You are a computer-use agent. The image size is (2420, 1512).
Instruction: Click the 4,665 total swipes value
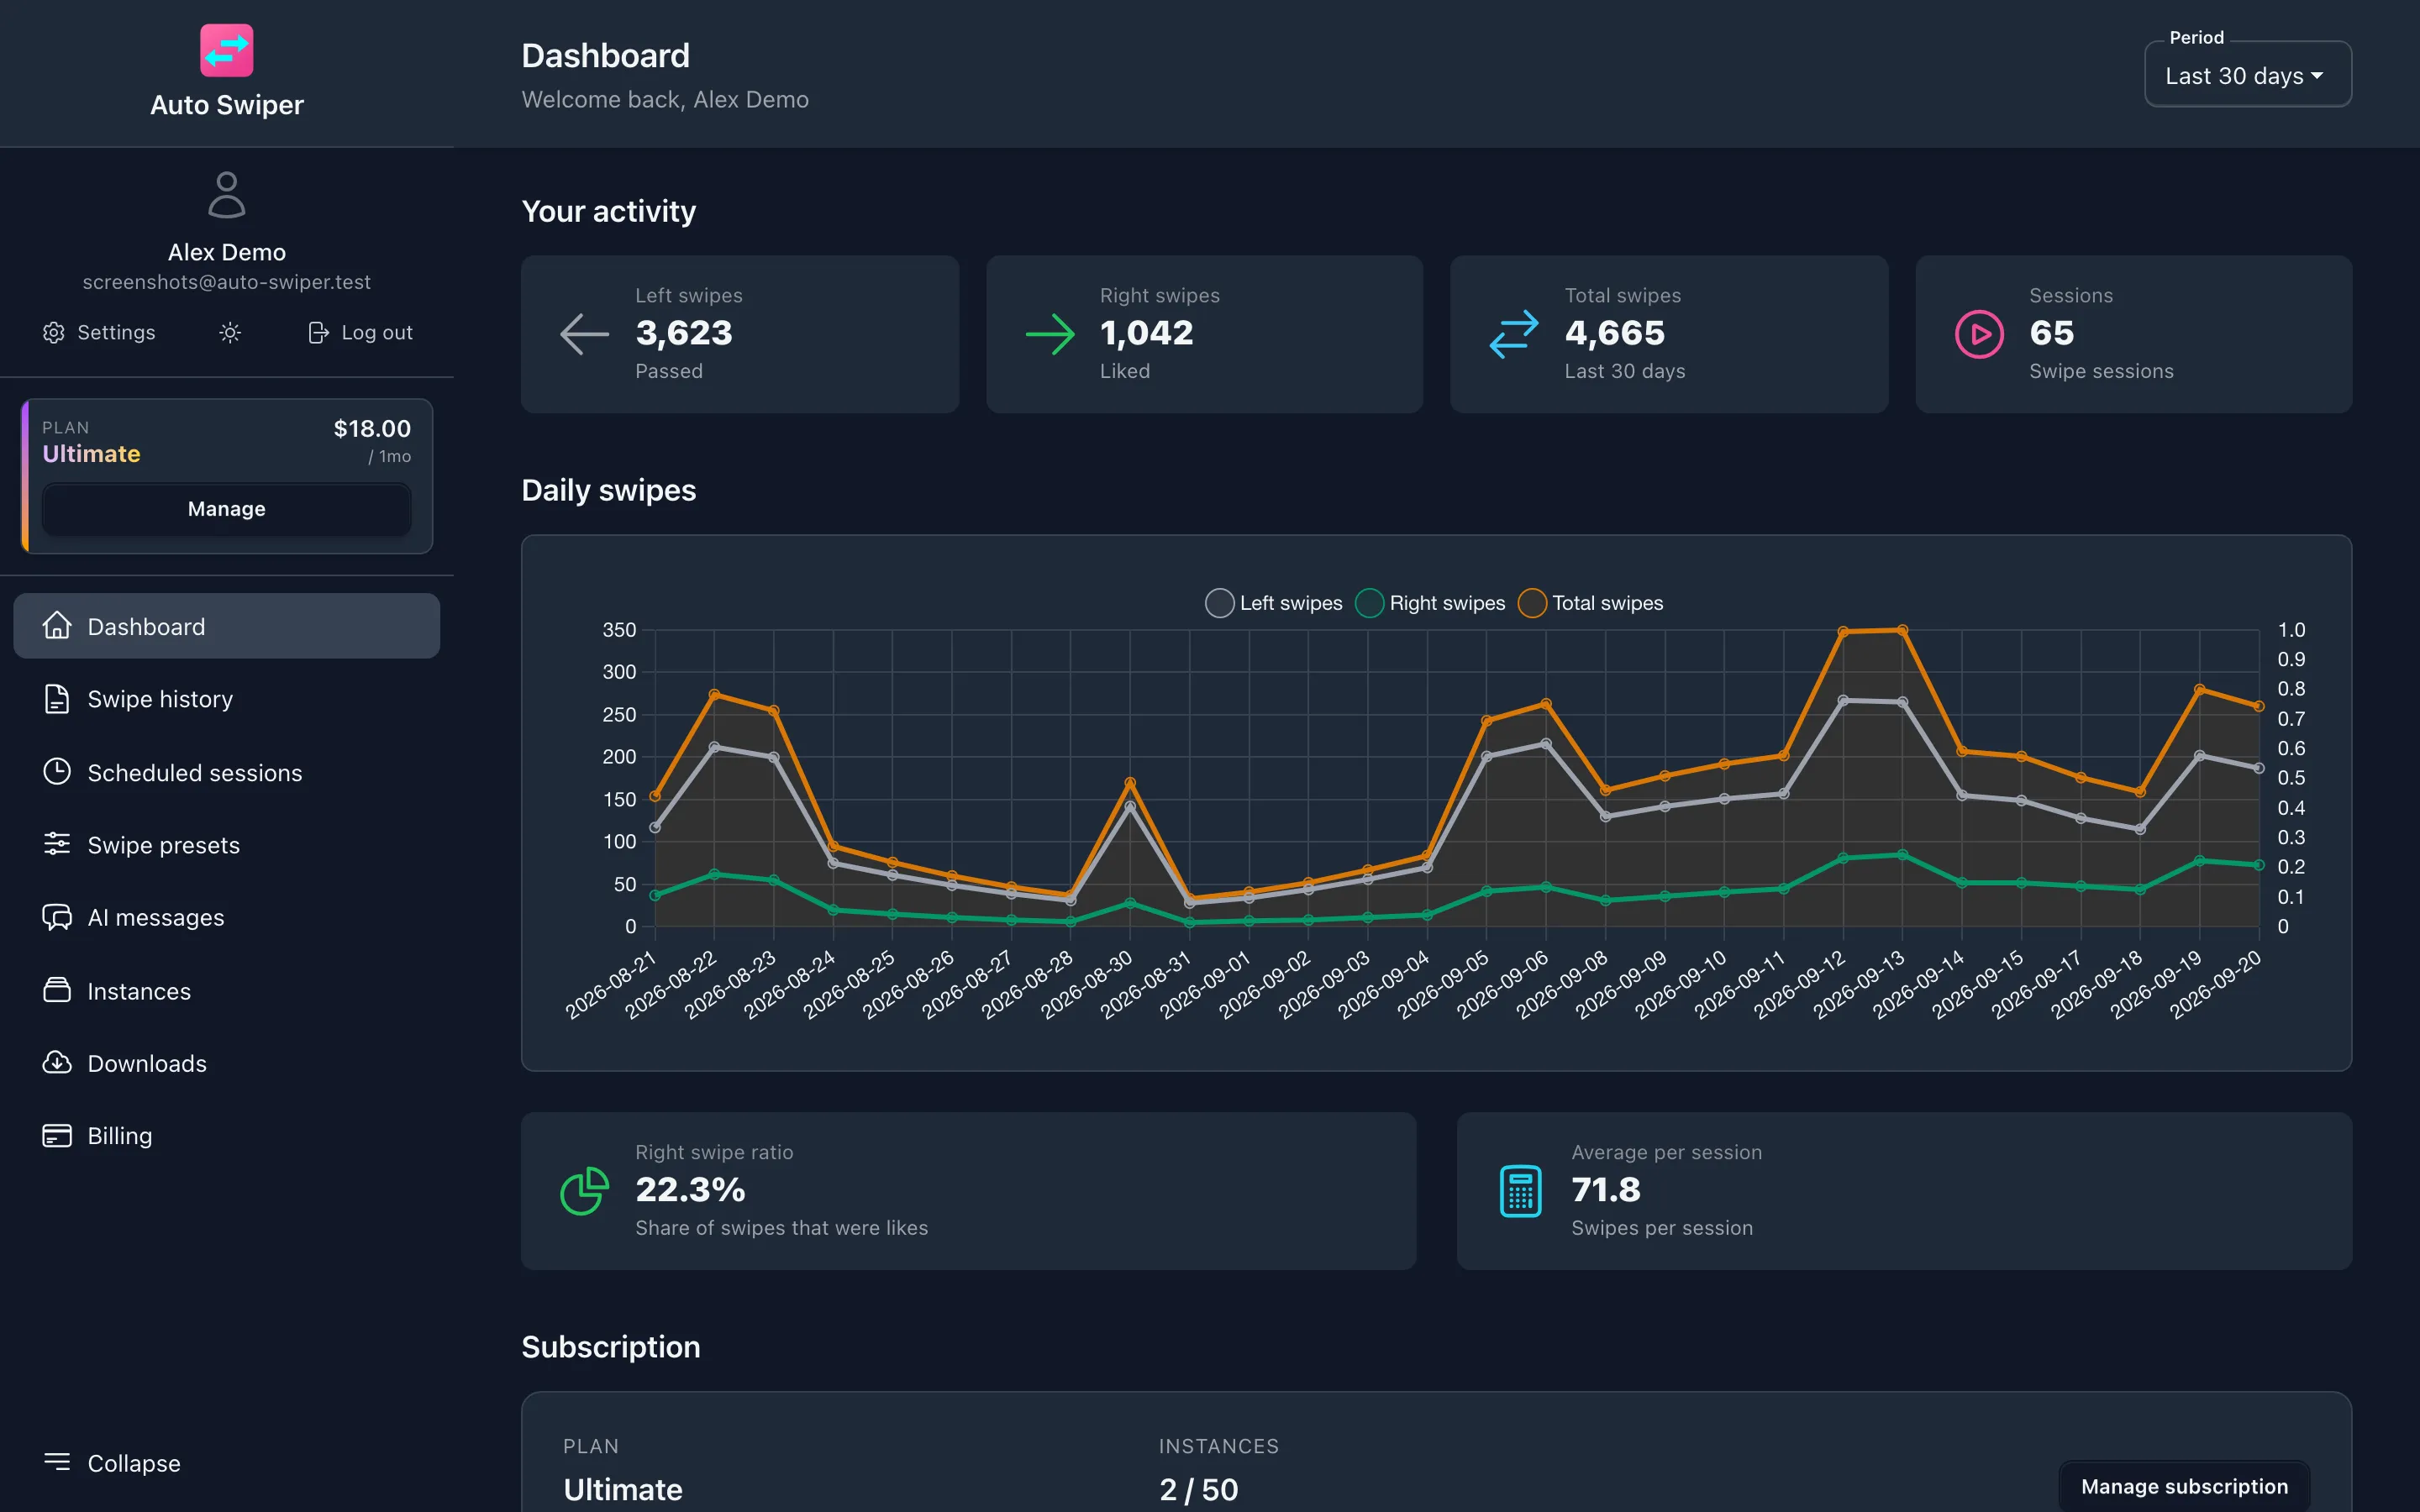1615,333
